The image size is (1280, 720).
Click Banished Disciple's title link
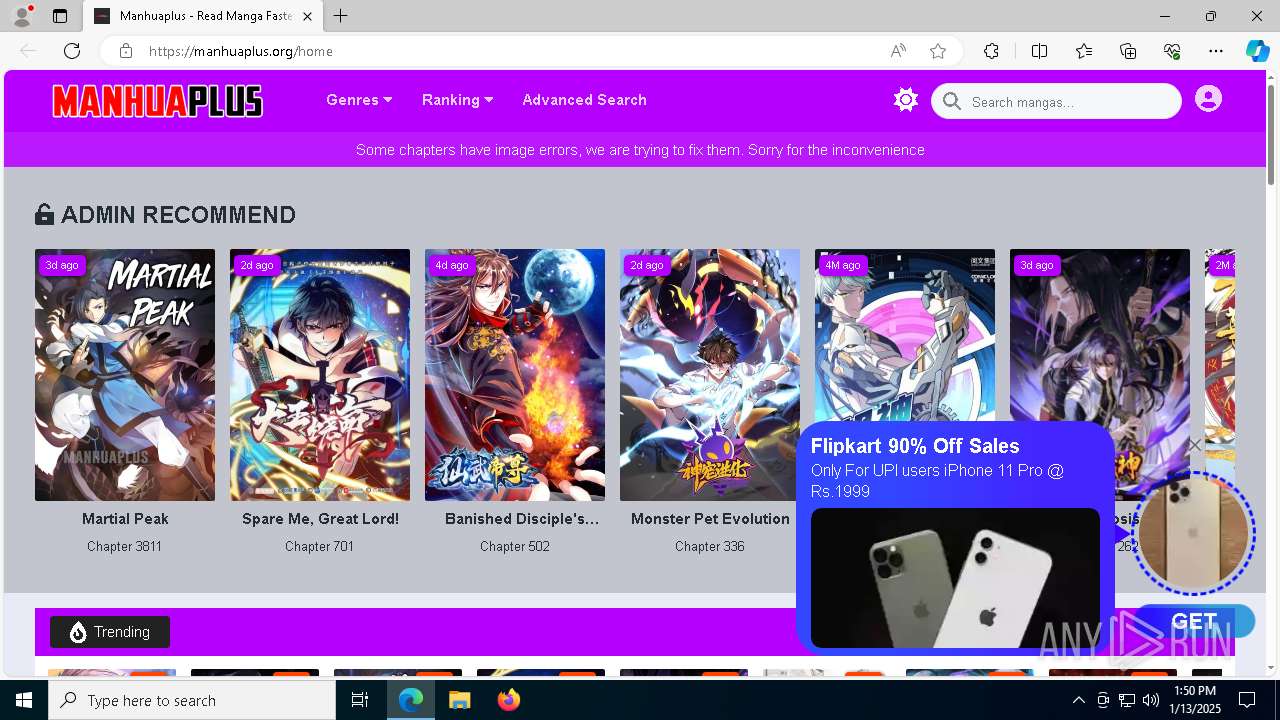[522, 519]
